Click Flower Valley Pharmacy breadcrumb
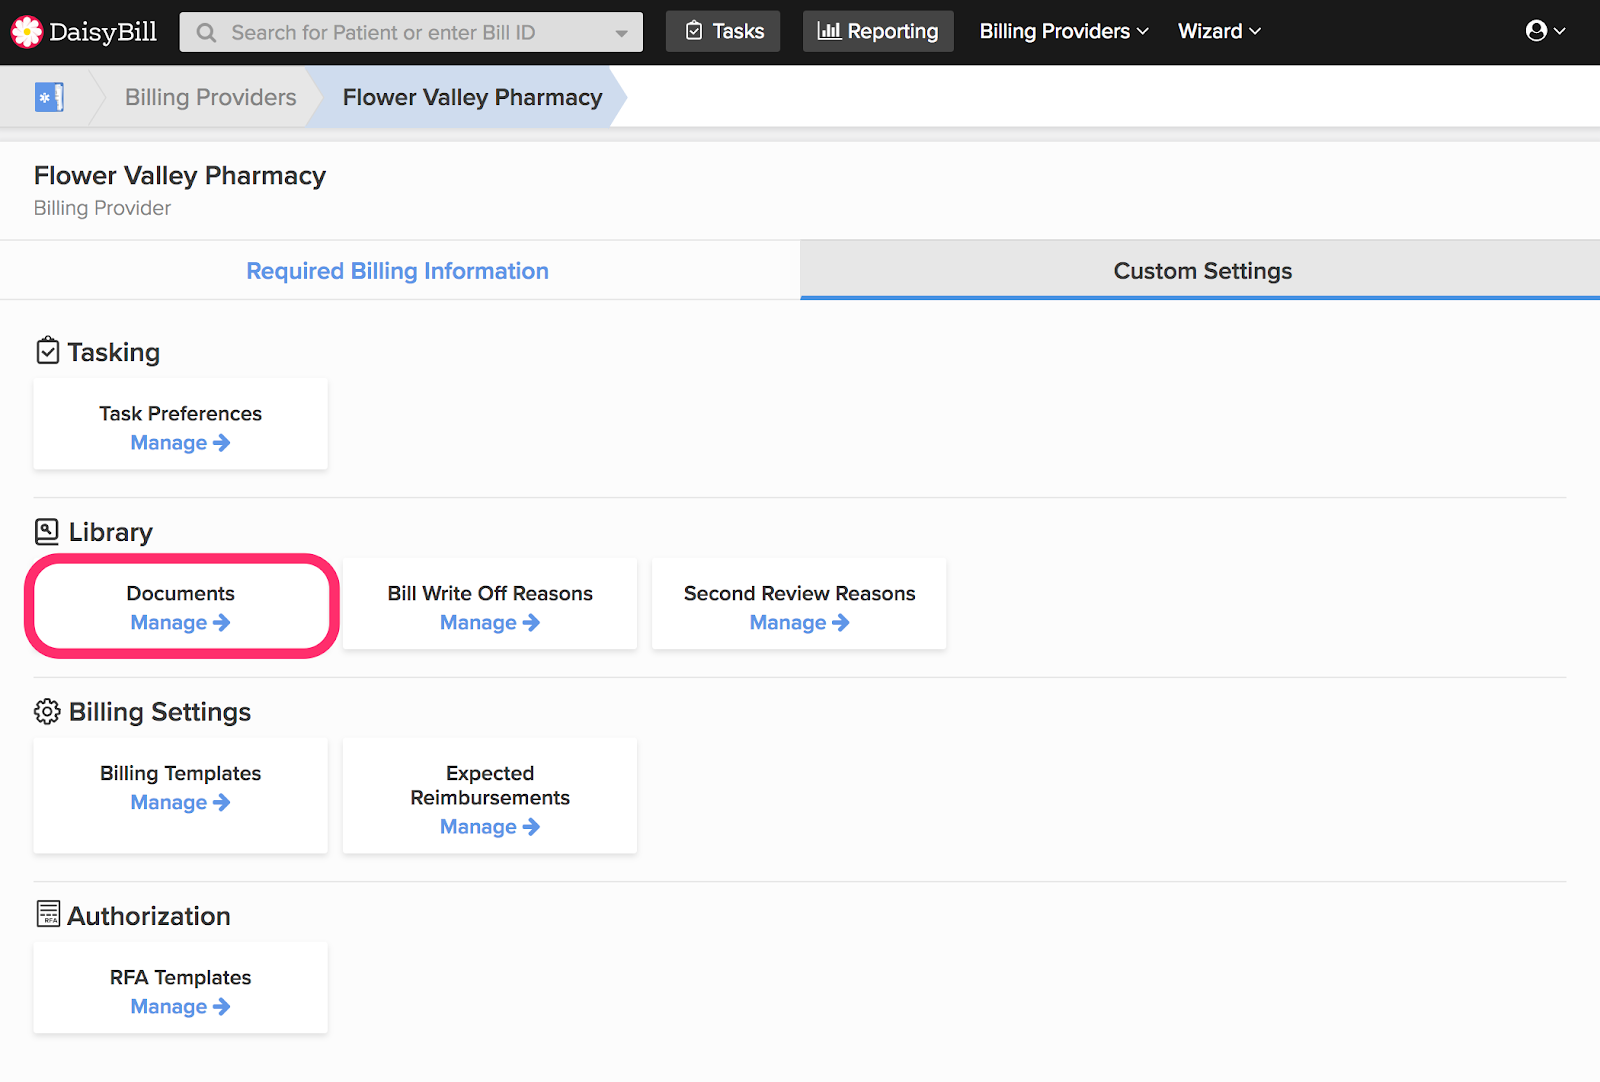Image resolution: width=1600 pixels, height=1082 pixels. click(472, 97)
